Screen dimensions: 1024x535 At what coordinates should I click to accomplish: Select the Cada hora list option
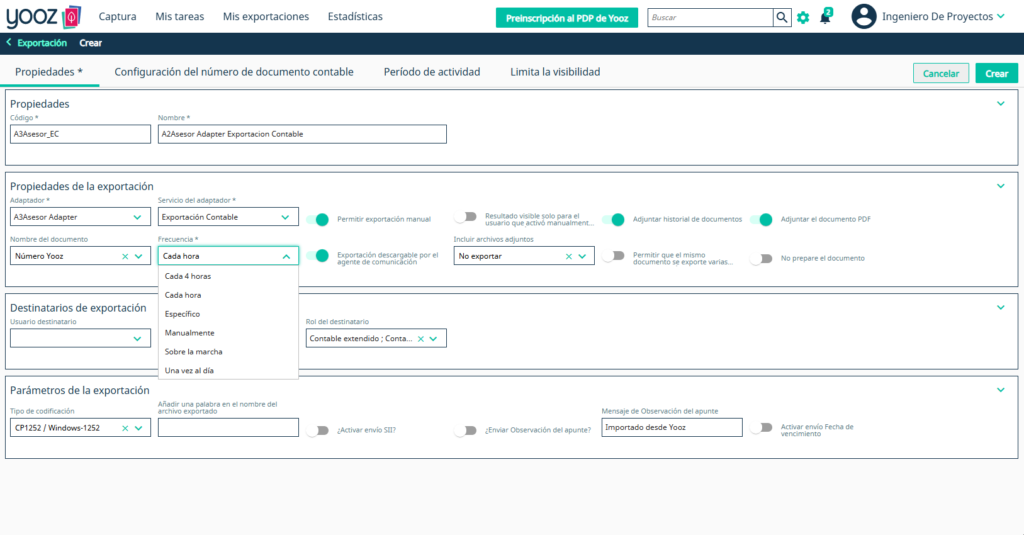[x=228, y=295]
